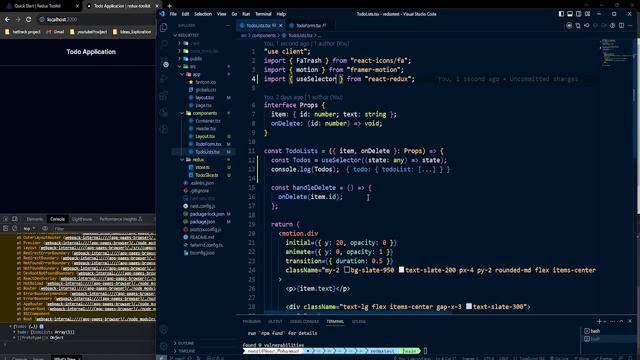
Task: Click the browser back arrow
Action: pos(7,19)
